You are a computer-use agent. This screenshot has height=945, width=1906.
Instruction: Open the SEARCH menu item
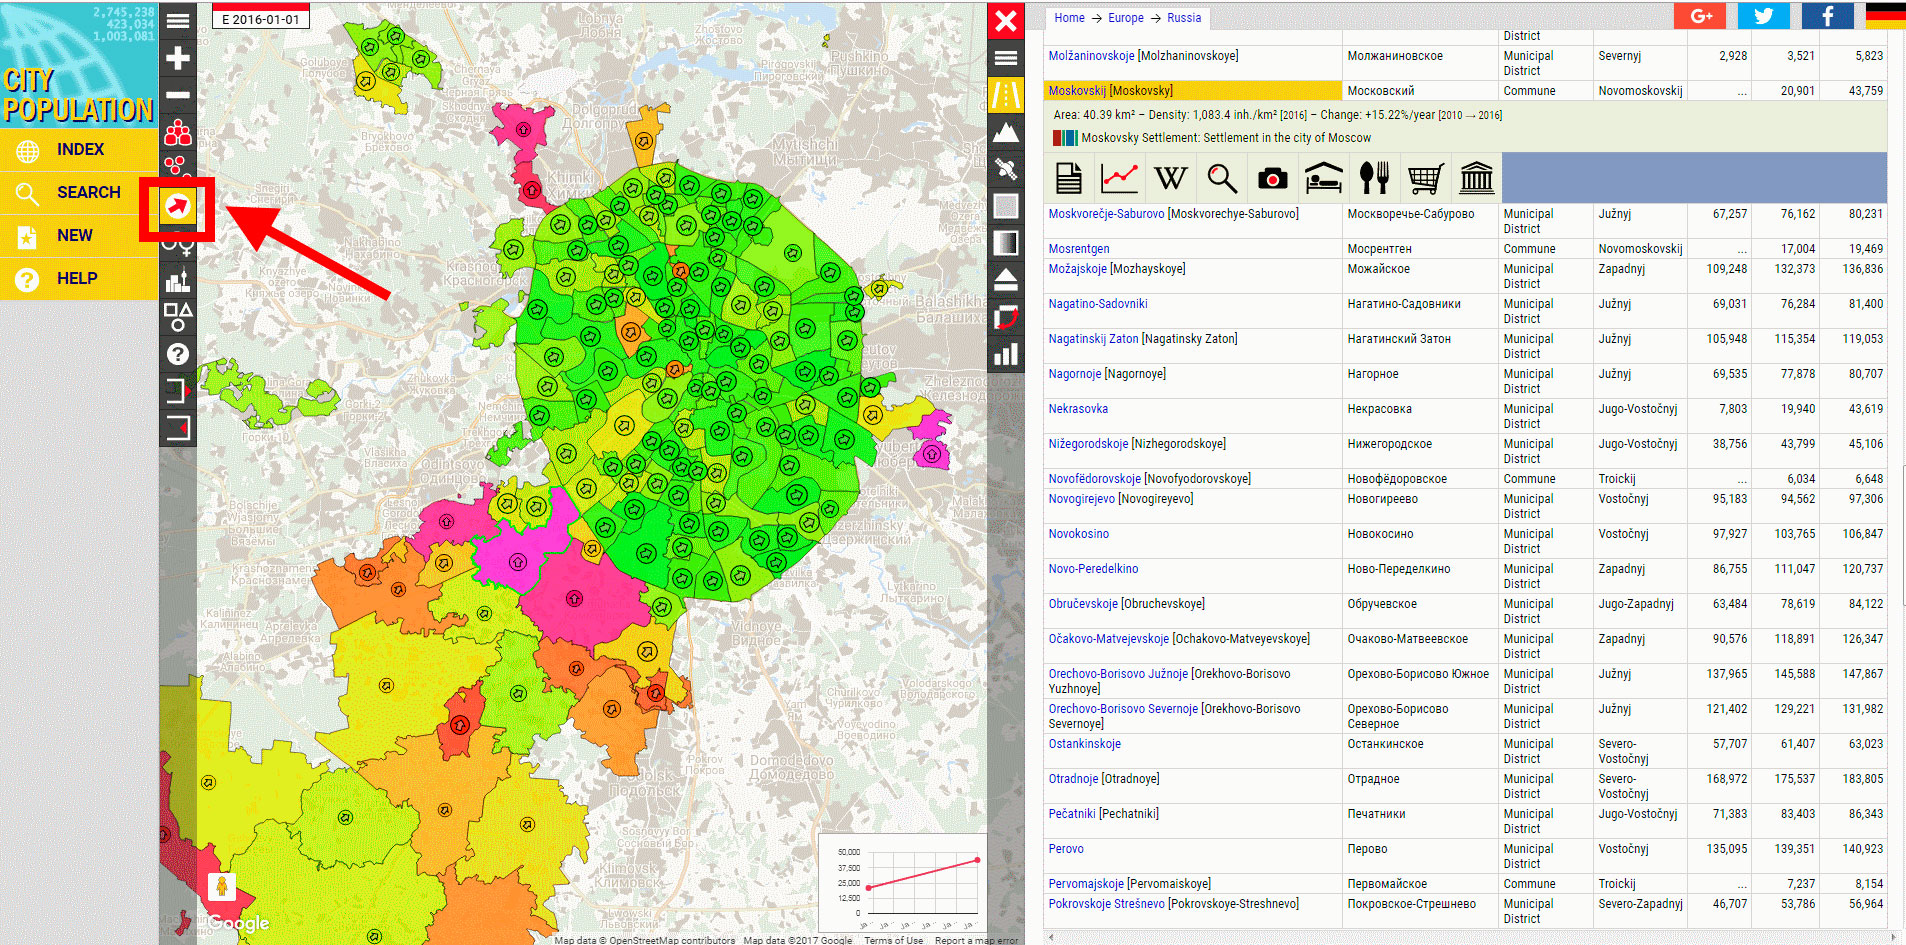(88, 193)
